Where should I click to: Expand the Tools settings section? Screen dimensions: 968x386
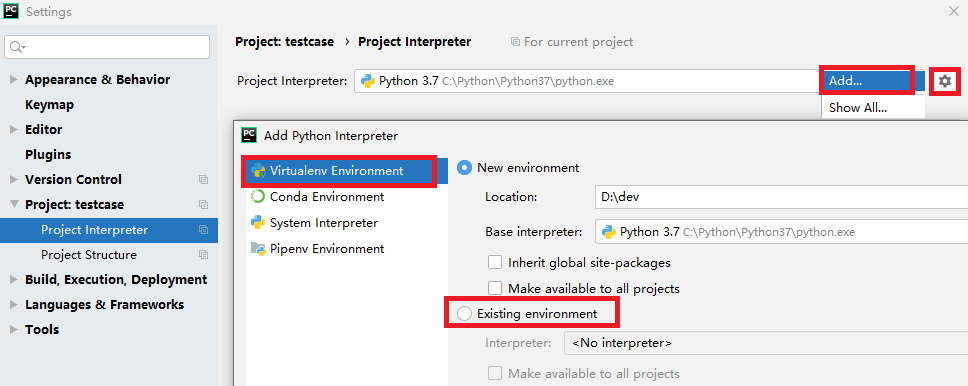[x=14, y=330]
